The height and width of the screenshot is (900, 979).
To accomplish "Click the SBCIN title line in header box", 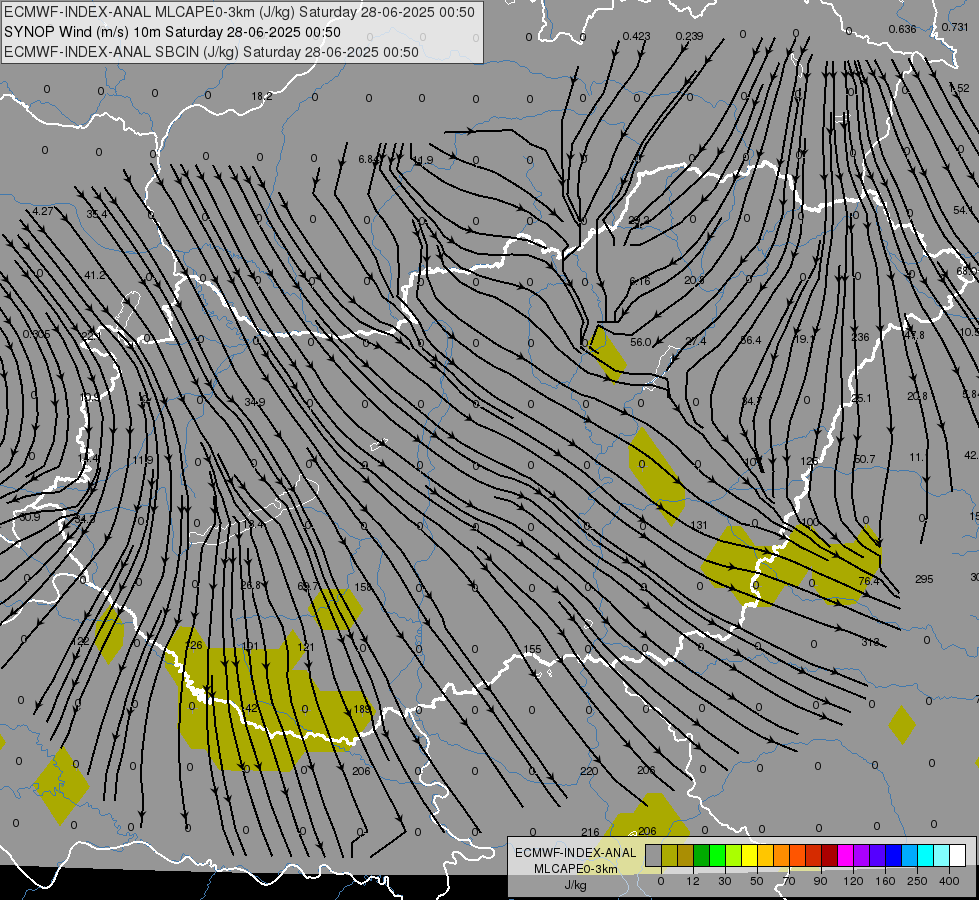I will (x=211, y=52).
